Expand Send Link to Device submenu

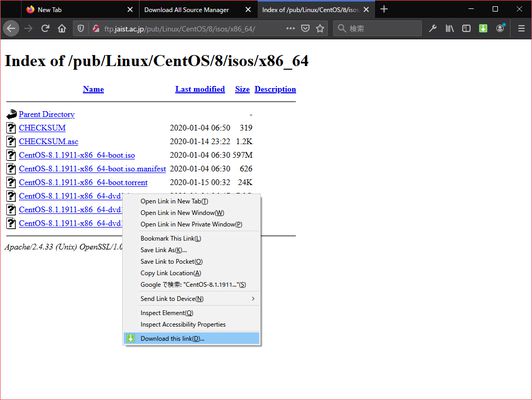192,299
